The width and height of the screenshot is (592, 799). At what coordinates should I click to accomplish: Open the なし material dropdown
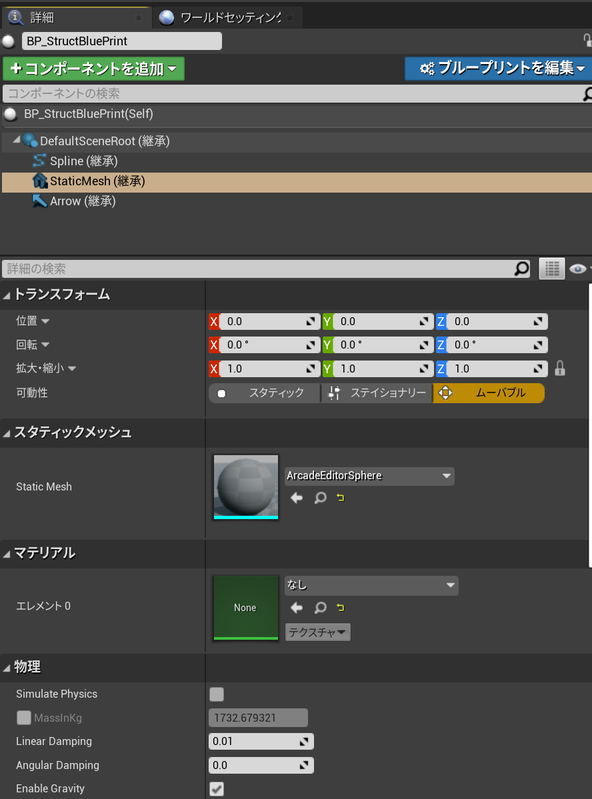tap(371, 585)
